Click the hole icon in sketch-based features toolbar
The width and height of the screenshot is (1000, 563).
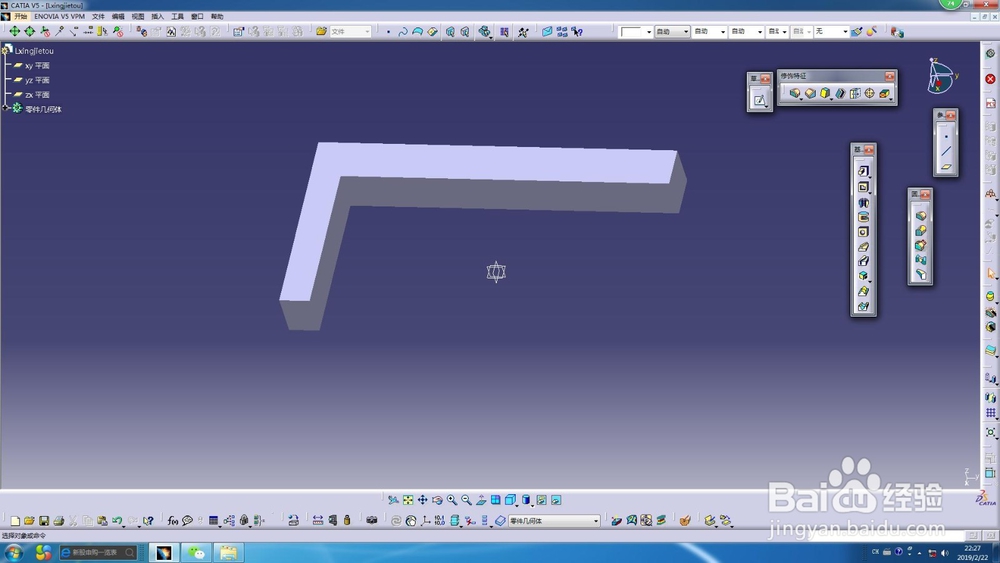(863, 232)
